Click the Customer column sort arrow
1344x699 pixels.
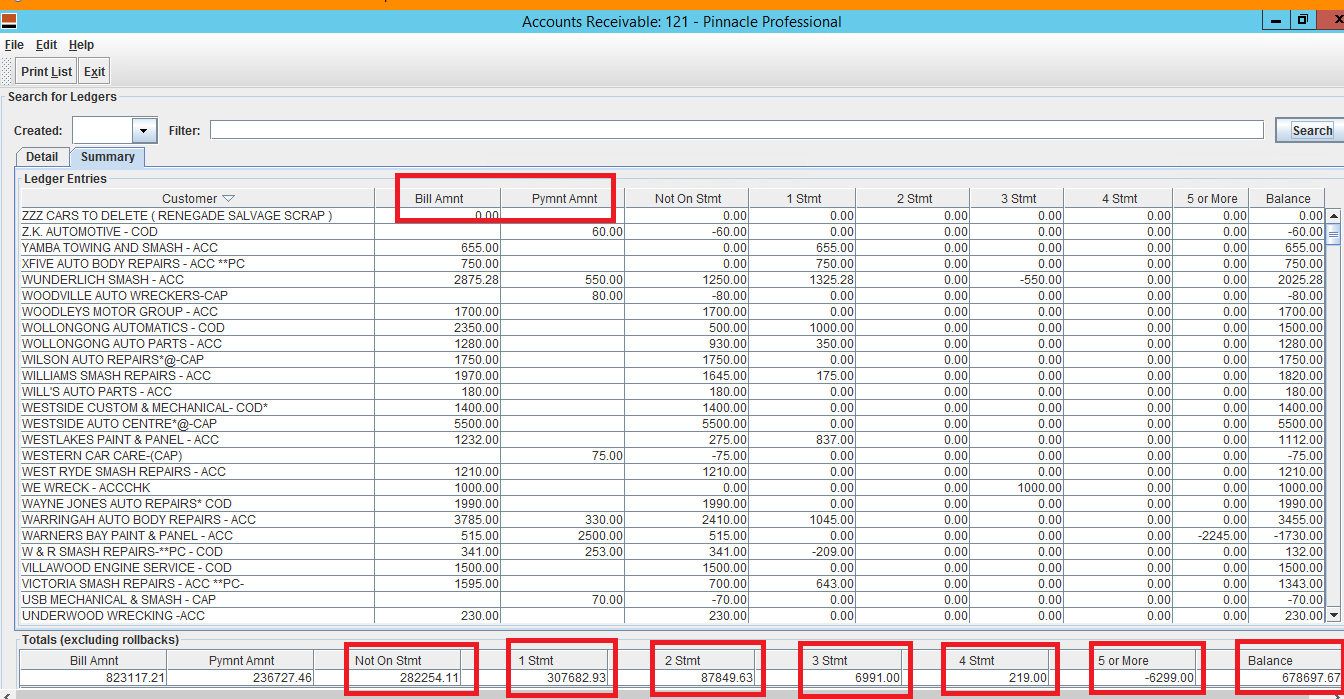coord(228,199)
